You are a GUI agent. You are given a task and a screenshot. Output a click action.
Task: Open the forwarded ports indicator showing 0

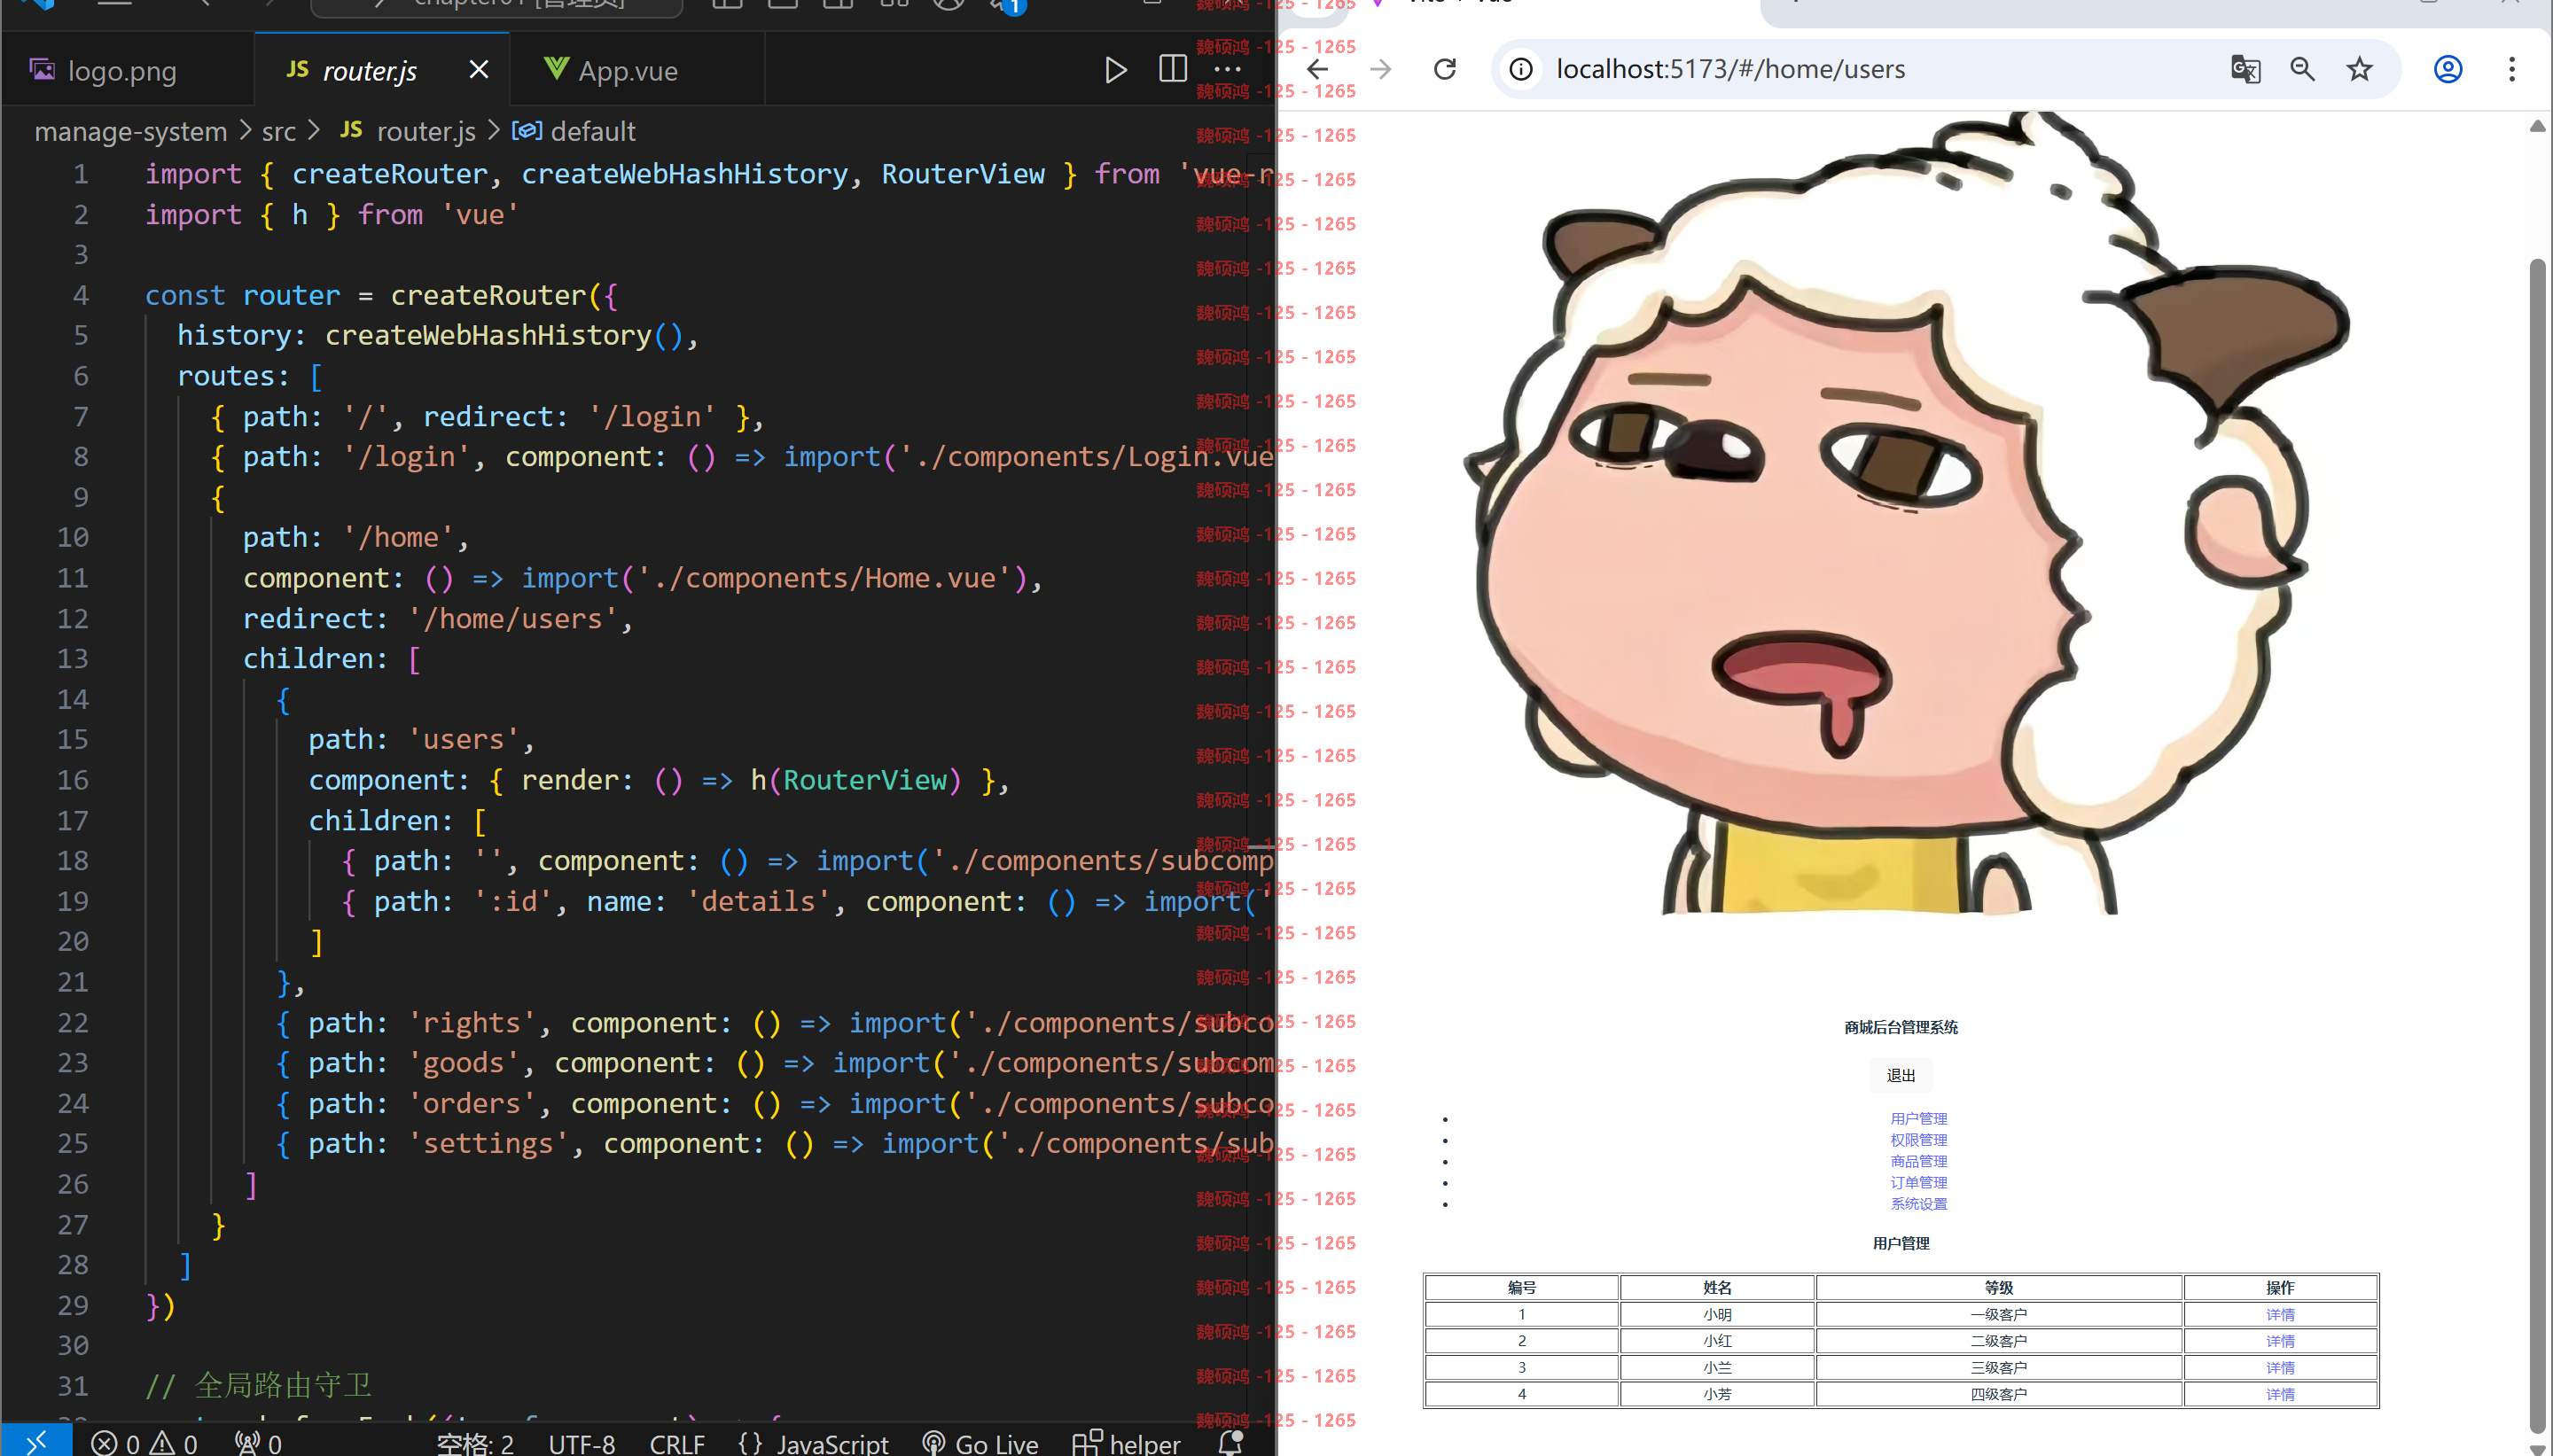pos(258,1443)
